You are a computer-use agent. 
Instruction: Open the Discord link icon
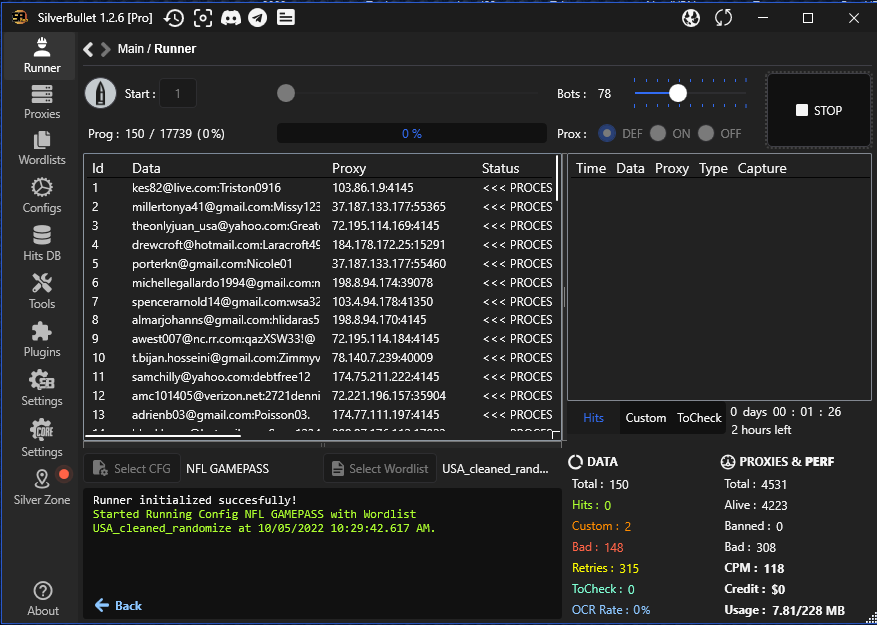tap(231, 18)
